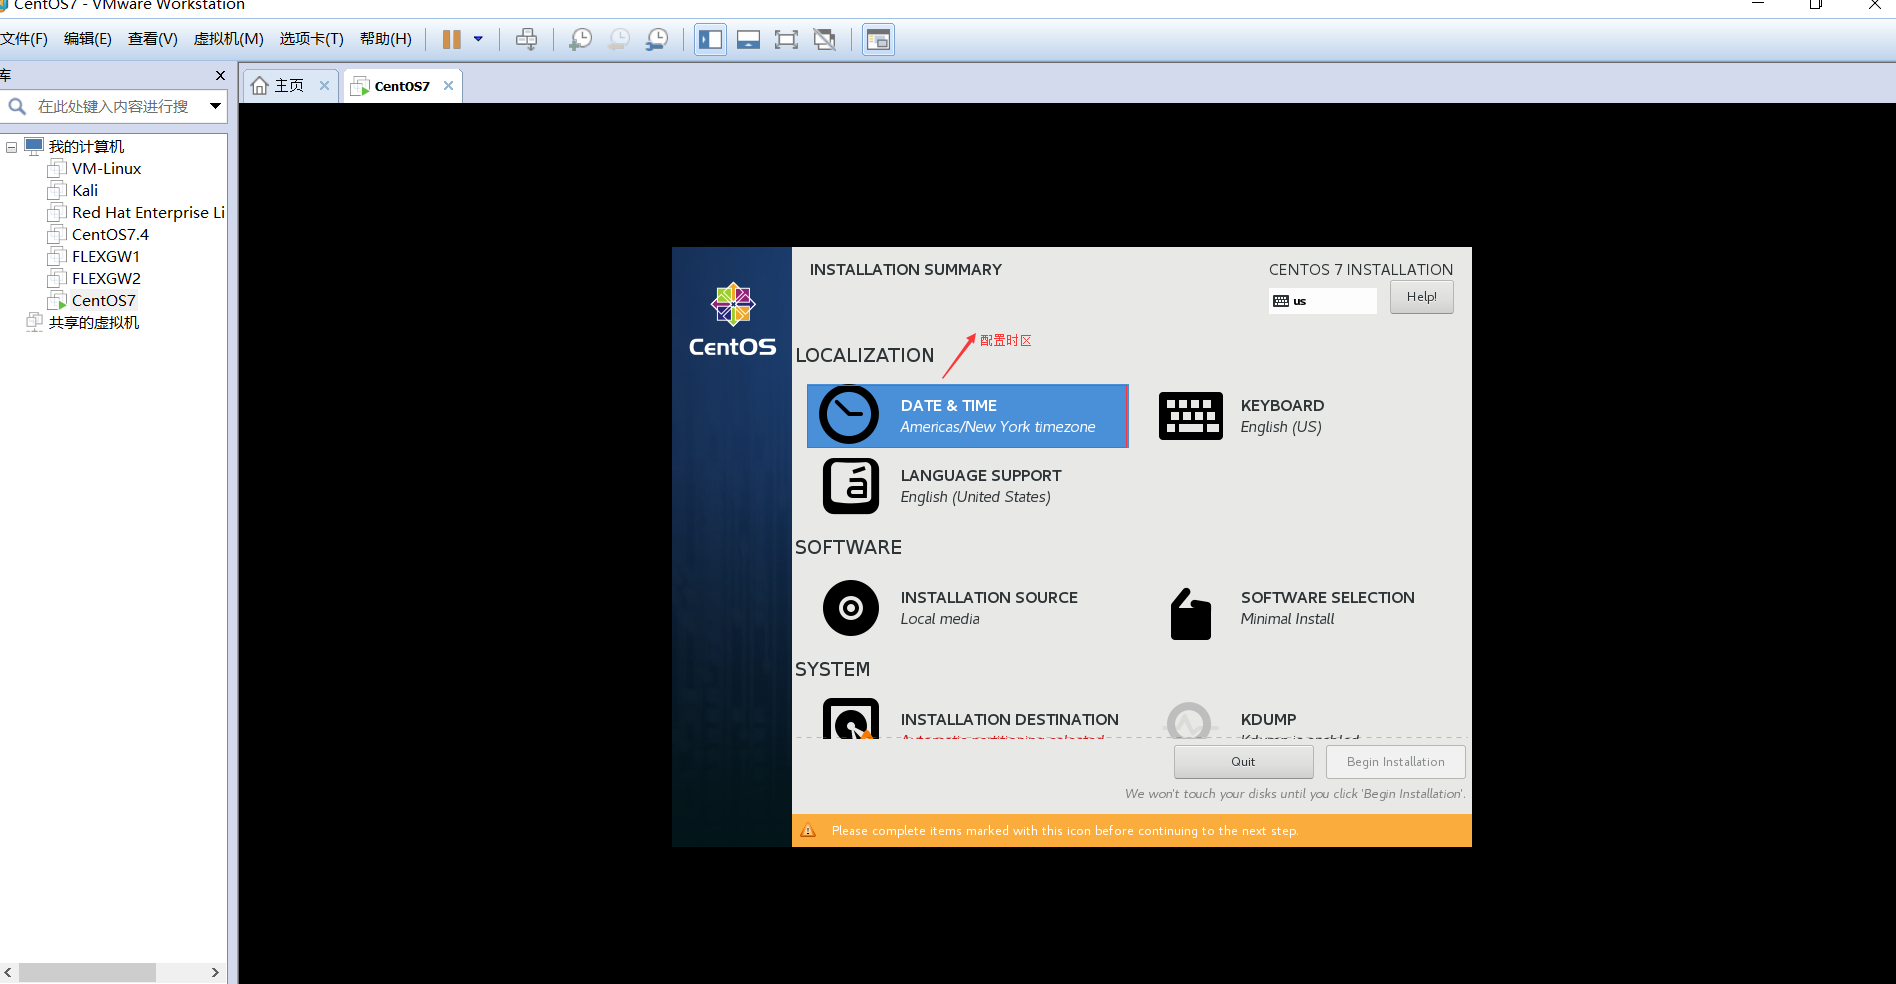Select the running CentOS7 VM in library

103,301
